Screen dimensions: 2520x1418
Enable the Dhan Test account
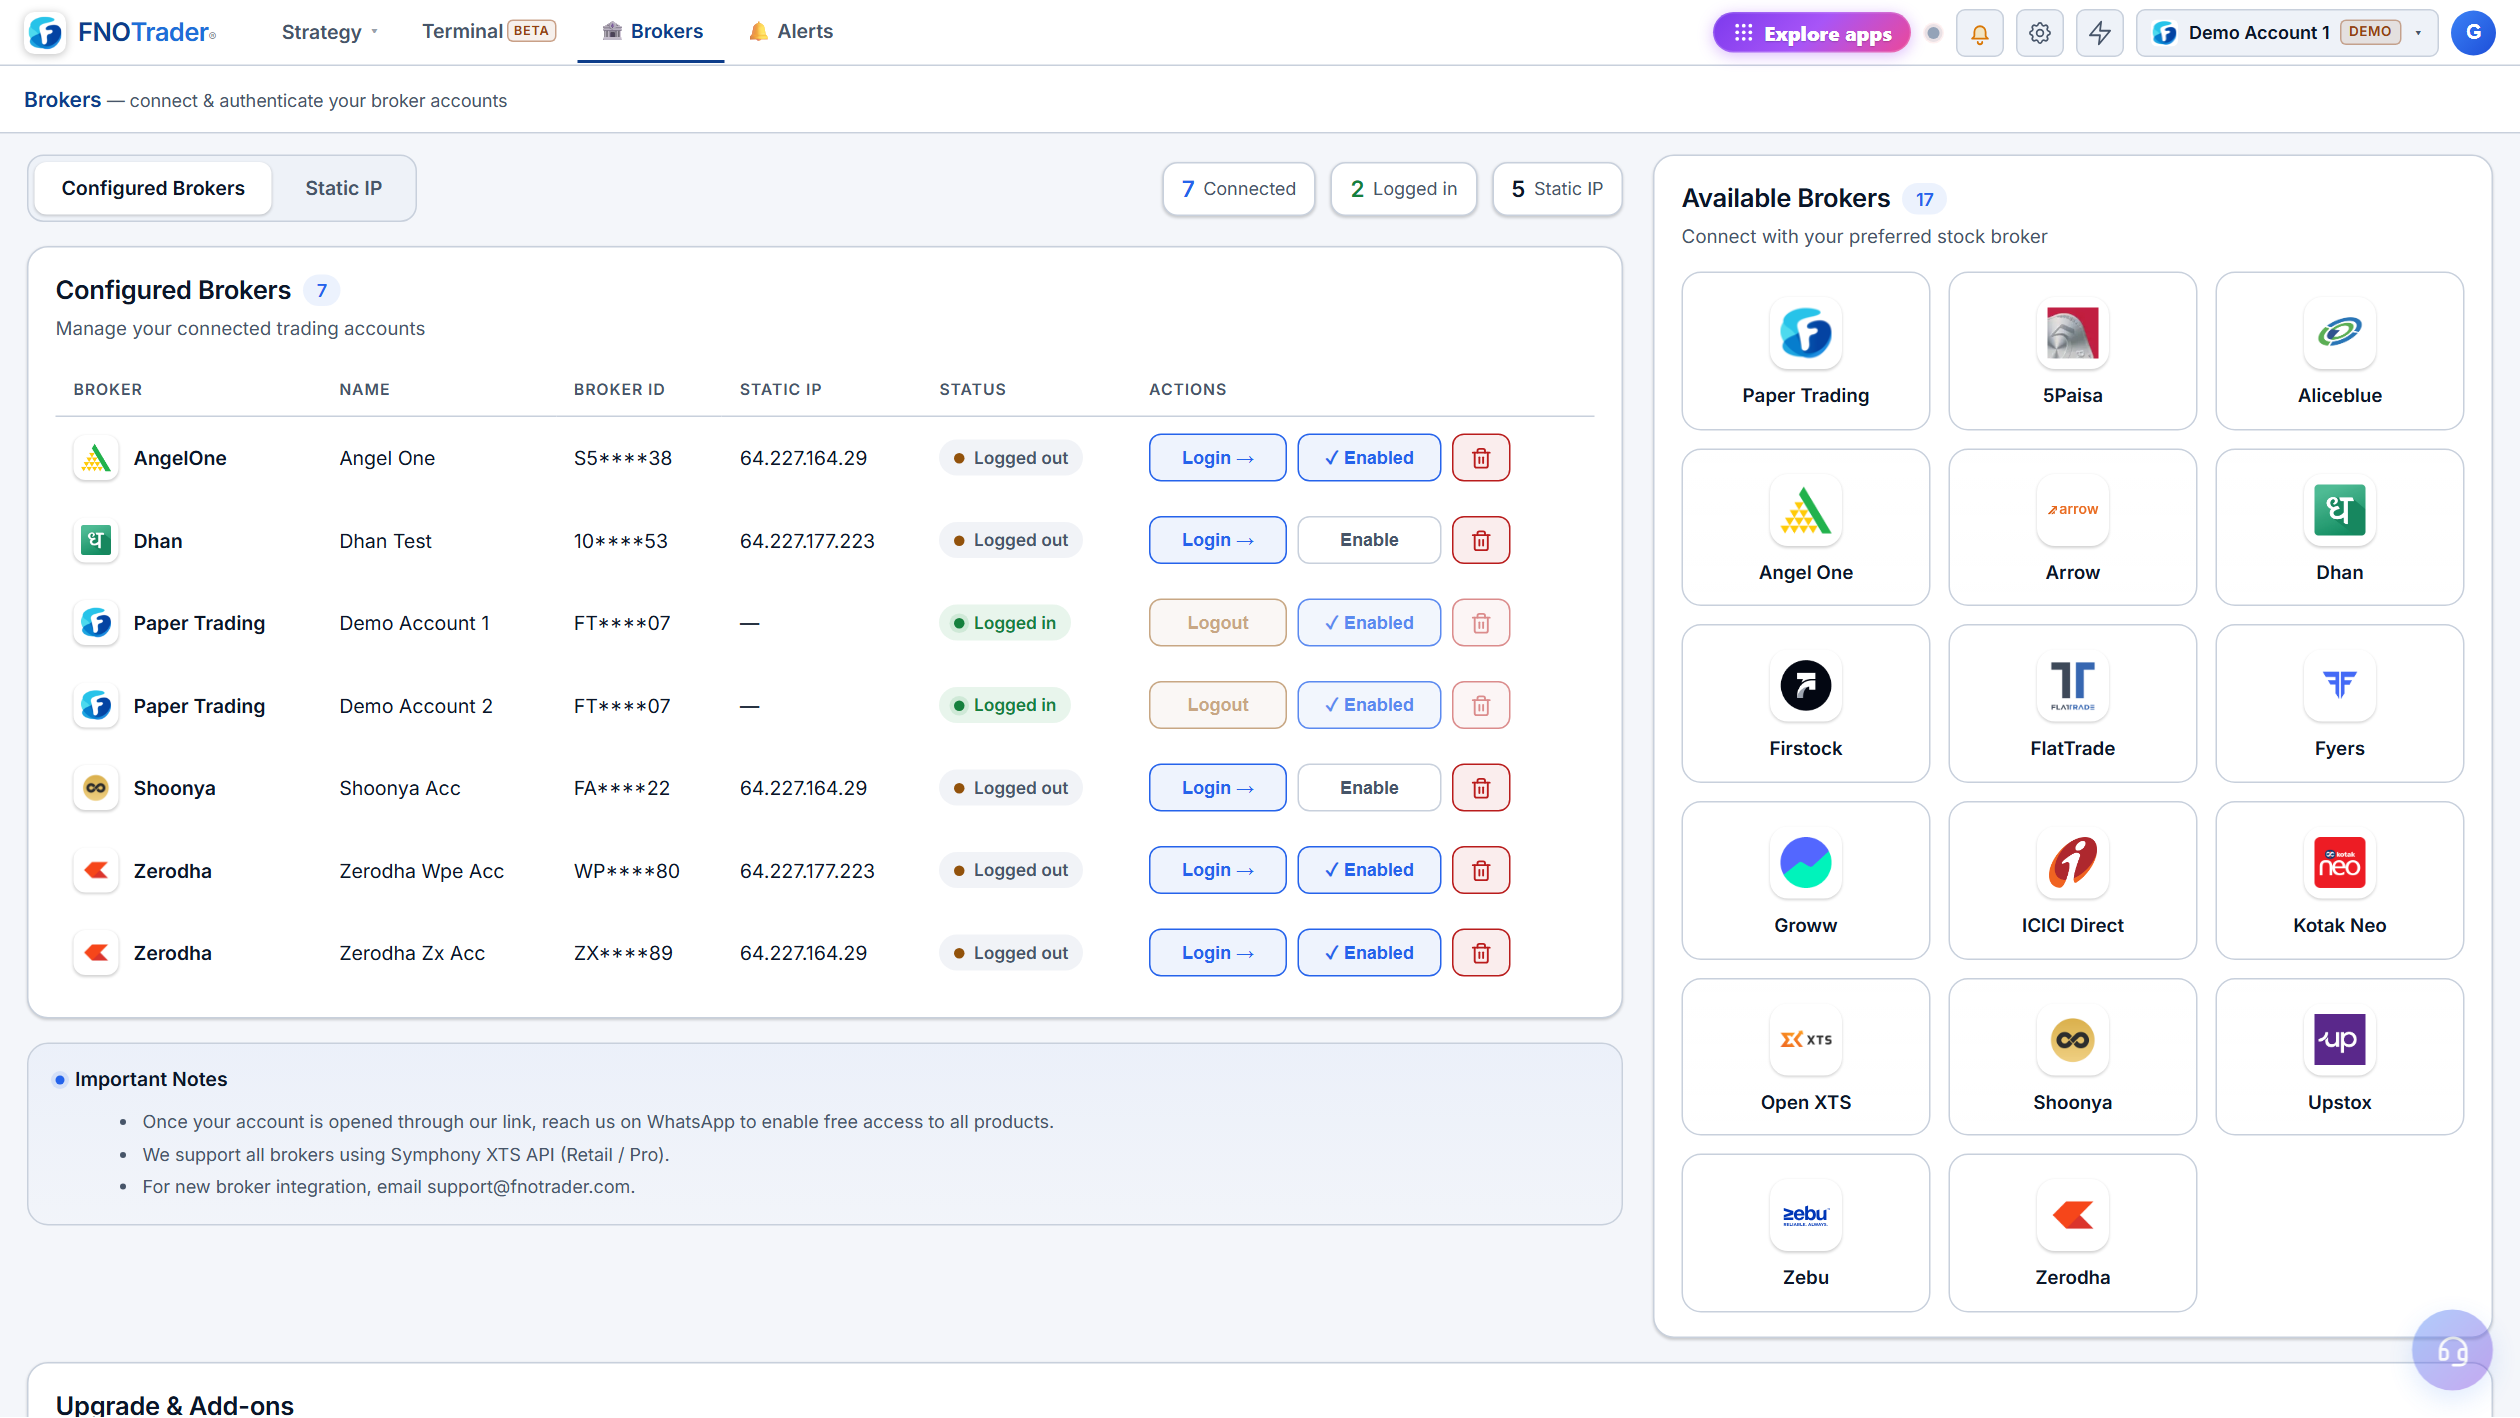click(x=1369, y=540)
